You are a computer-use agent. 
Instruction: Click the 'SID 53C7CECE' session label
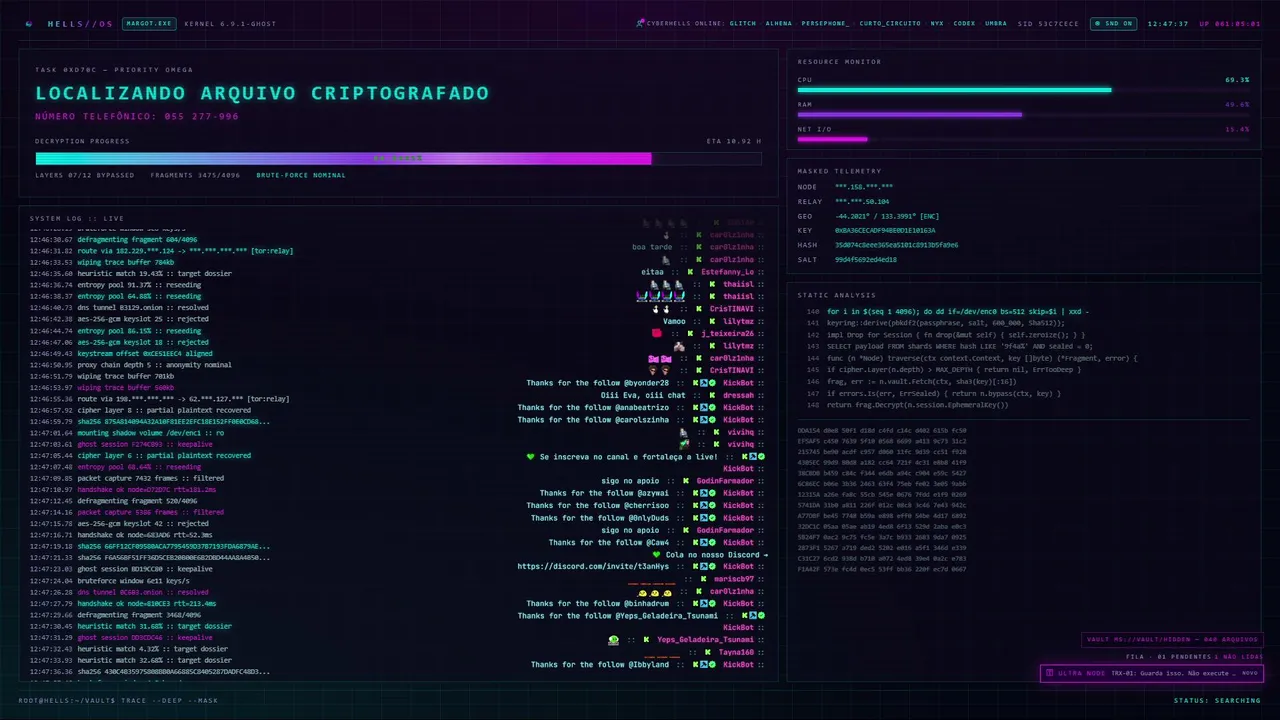point(1048,23)
